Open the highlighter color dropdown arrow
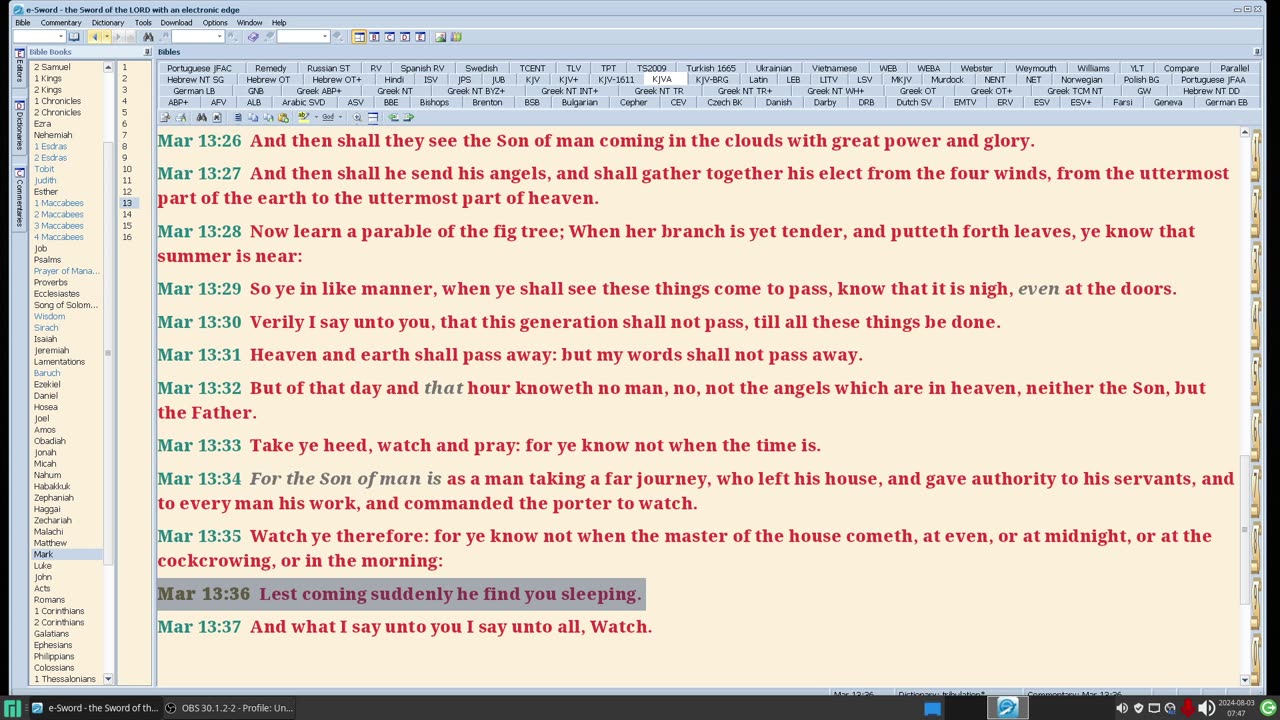 [x=316, y=117]
